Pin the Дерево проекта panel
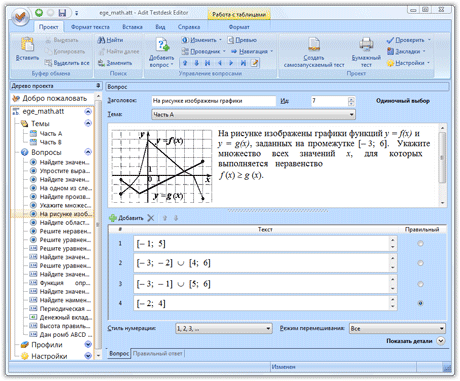Viewport: 460px width, 381px height. coord(98,86)
